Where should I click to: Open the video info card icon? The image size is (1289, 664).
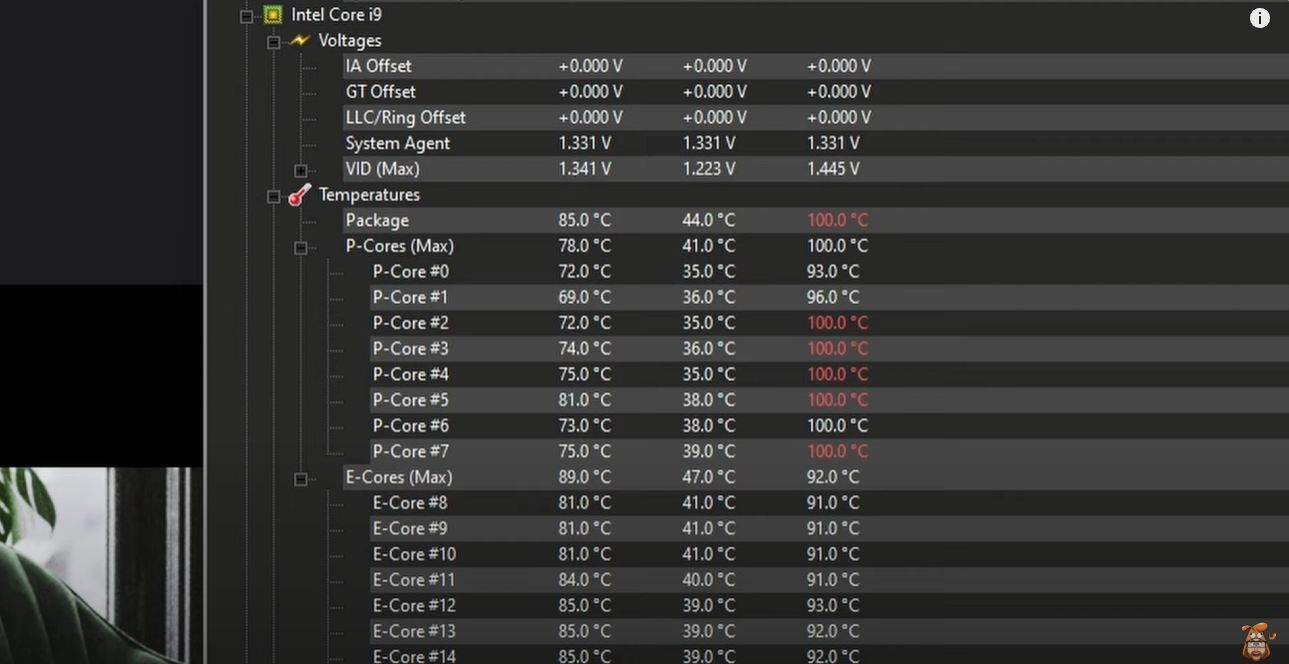tap(1260, 17)
